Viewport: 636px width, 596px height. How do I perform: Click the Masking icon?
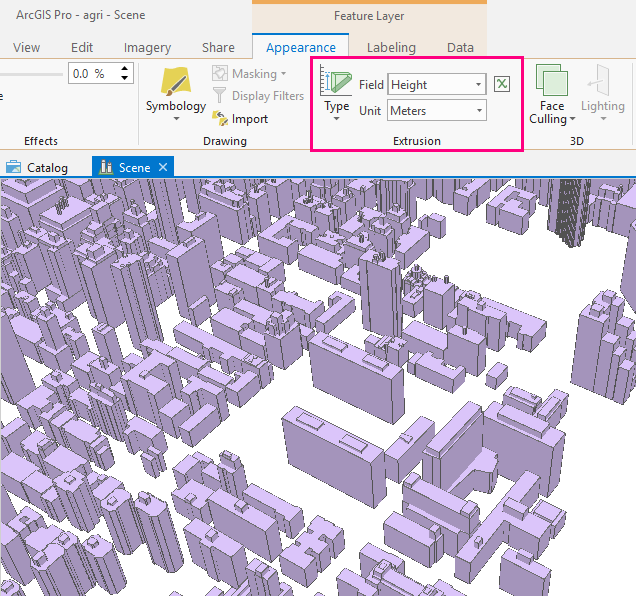point(220,73)
